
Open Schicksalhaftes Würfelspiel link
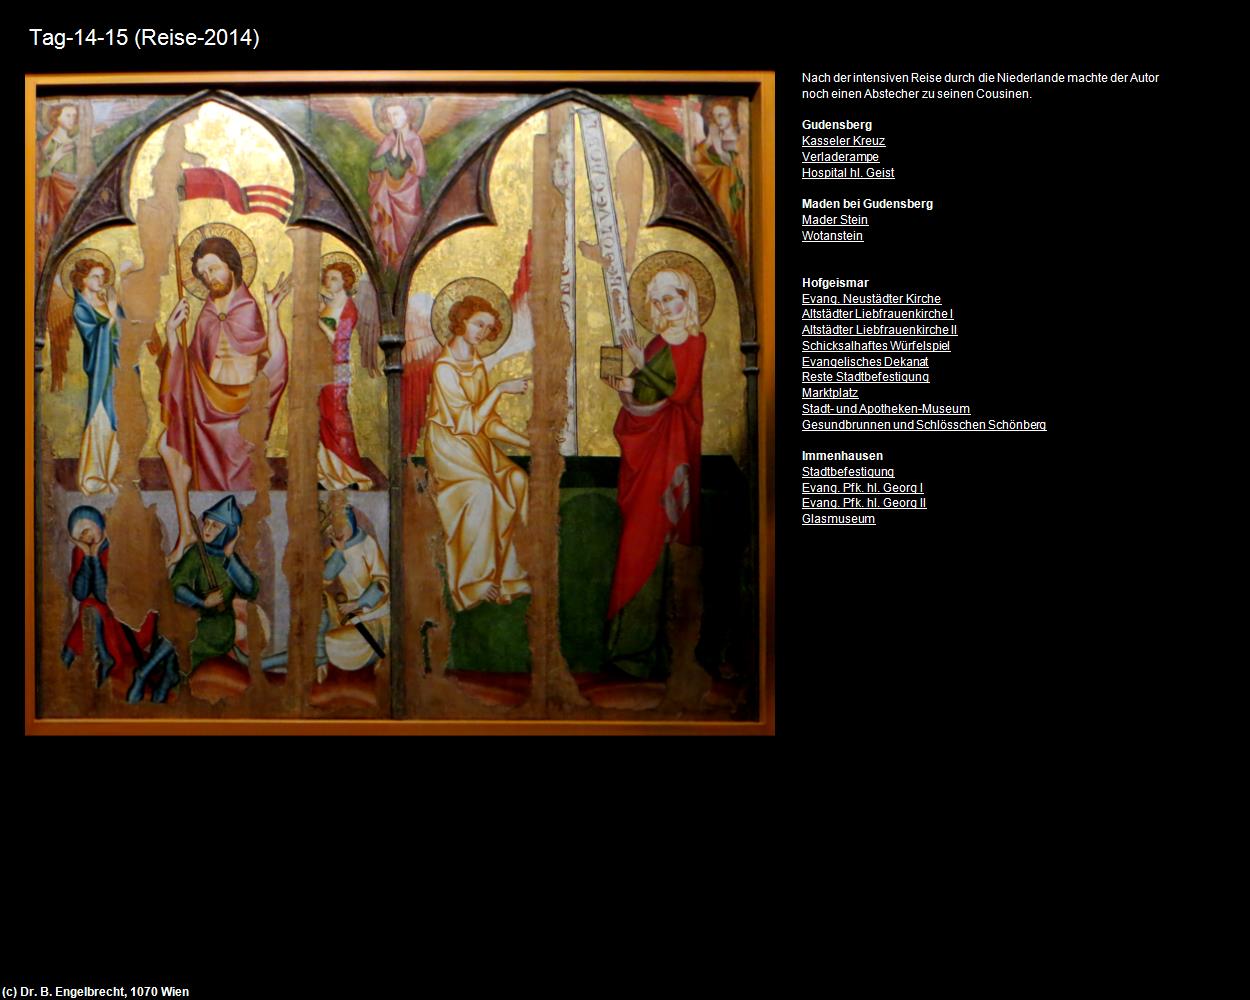(x=876, y=346)
